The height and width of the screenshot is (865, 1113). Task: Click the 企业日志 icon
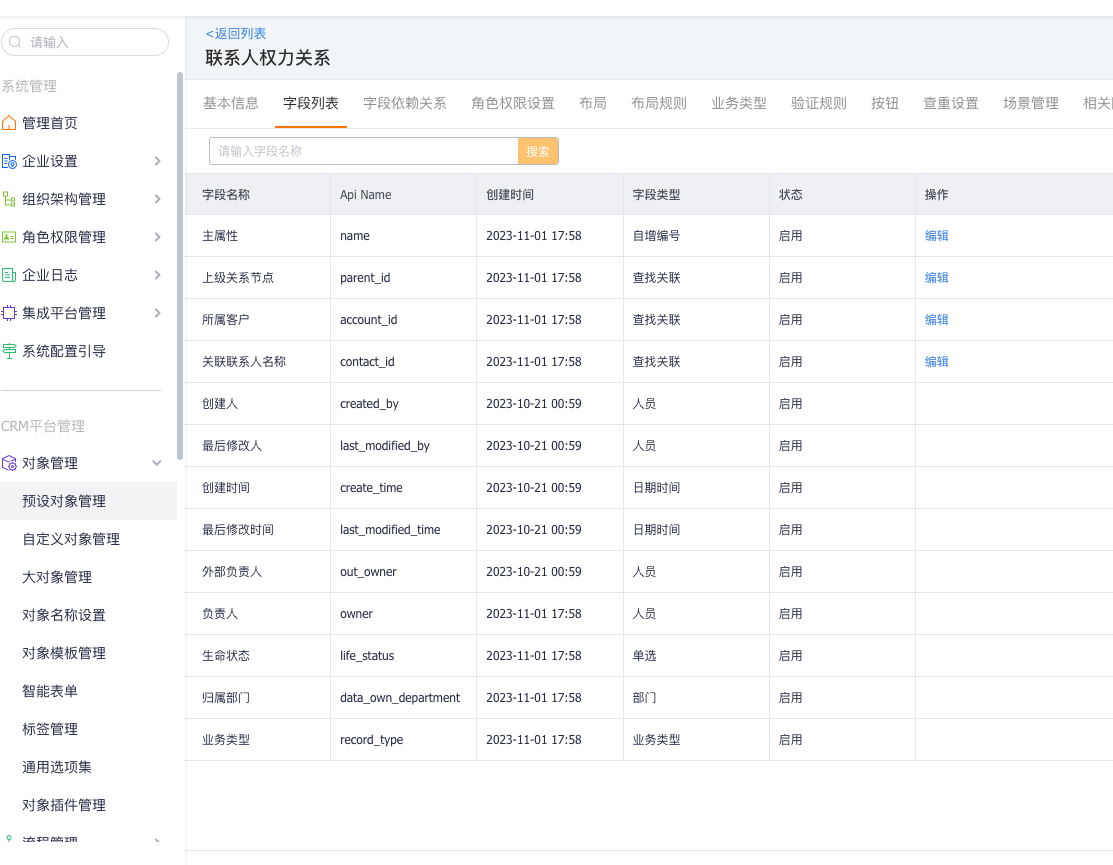9,275
